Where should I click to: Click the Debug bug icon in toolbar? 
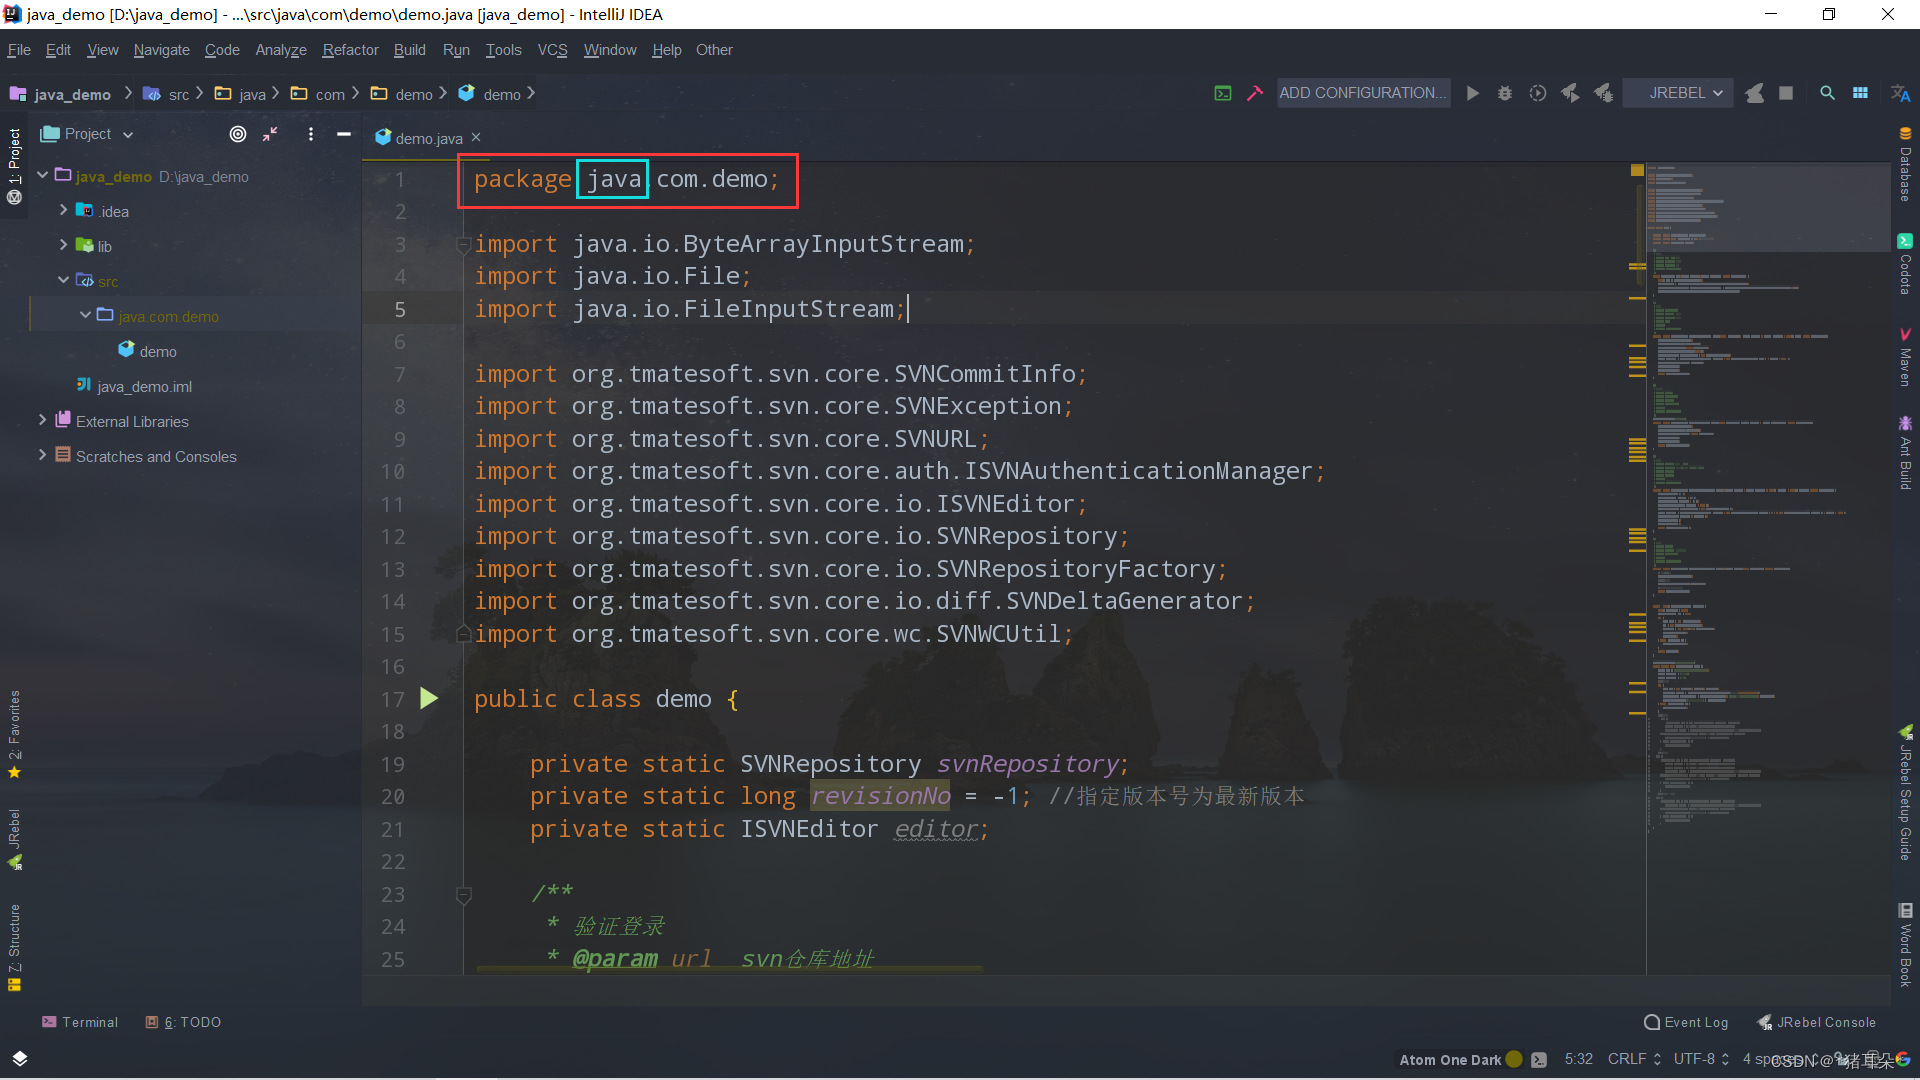(1505, 93)
